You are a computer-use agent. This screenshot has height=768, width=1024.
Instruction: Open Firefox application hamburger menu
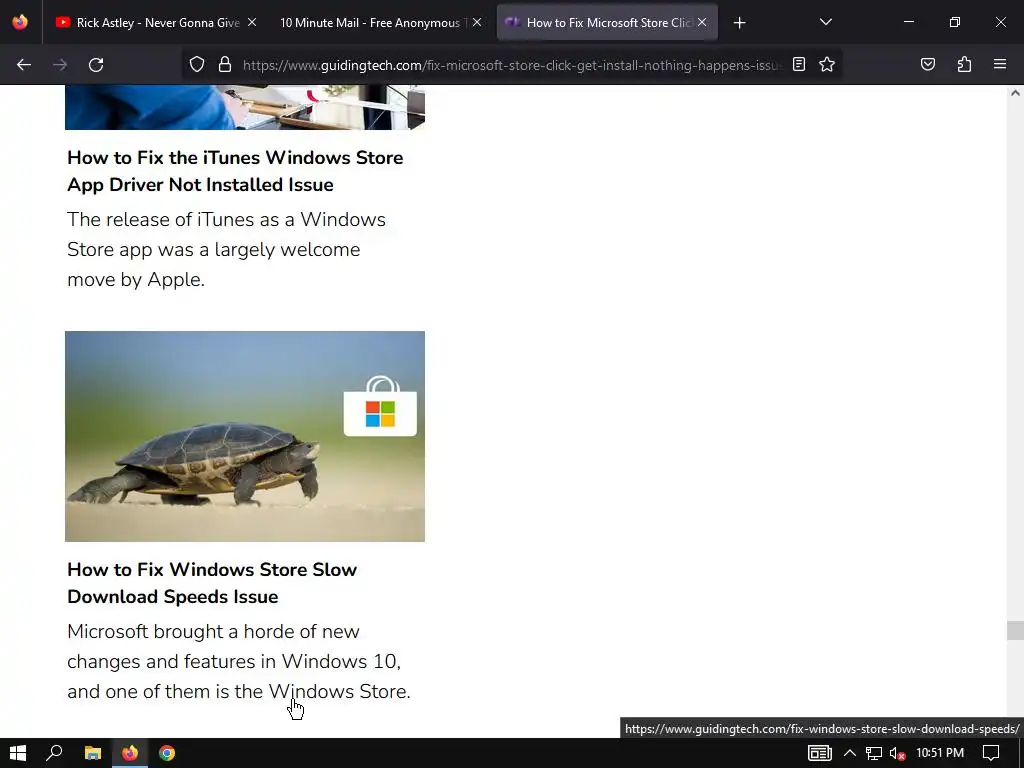1000,64
